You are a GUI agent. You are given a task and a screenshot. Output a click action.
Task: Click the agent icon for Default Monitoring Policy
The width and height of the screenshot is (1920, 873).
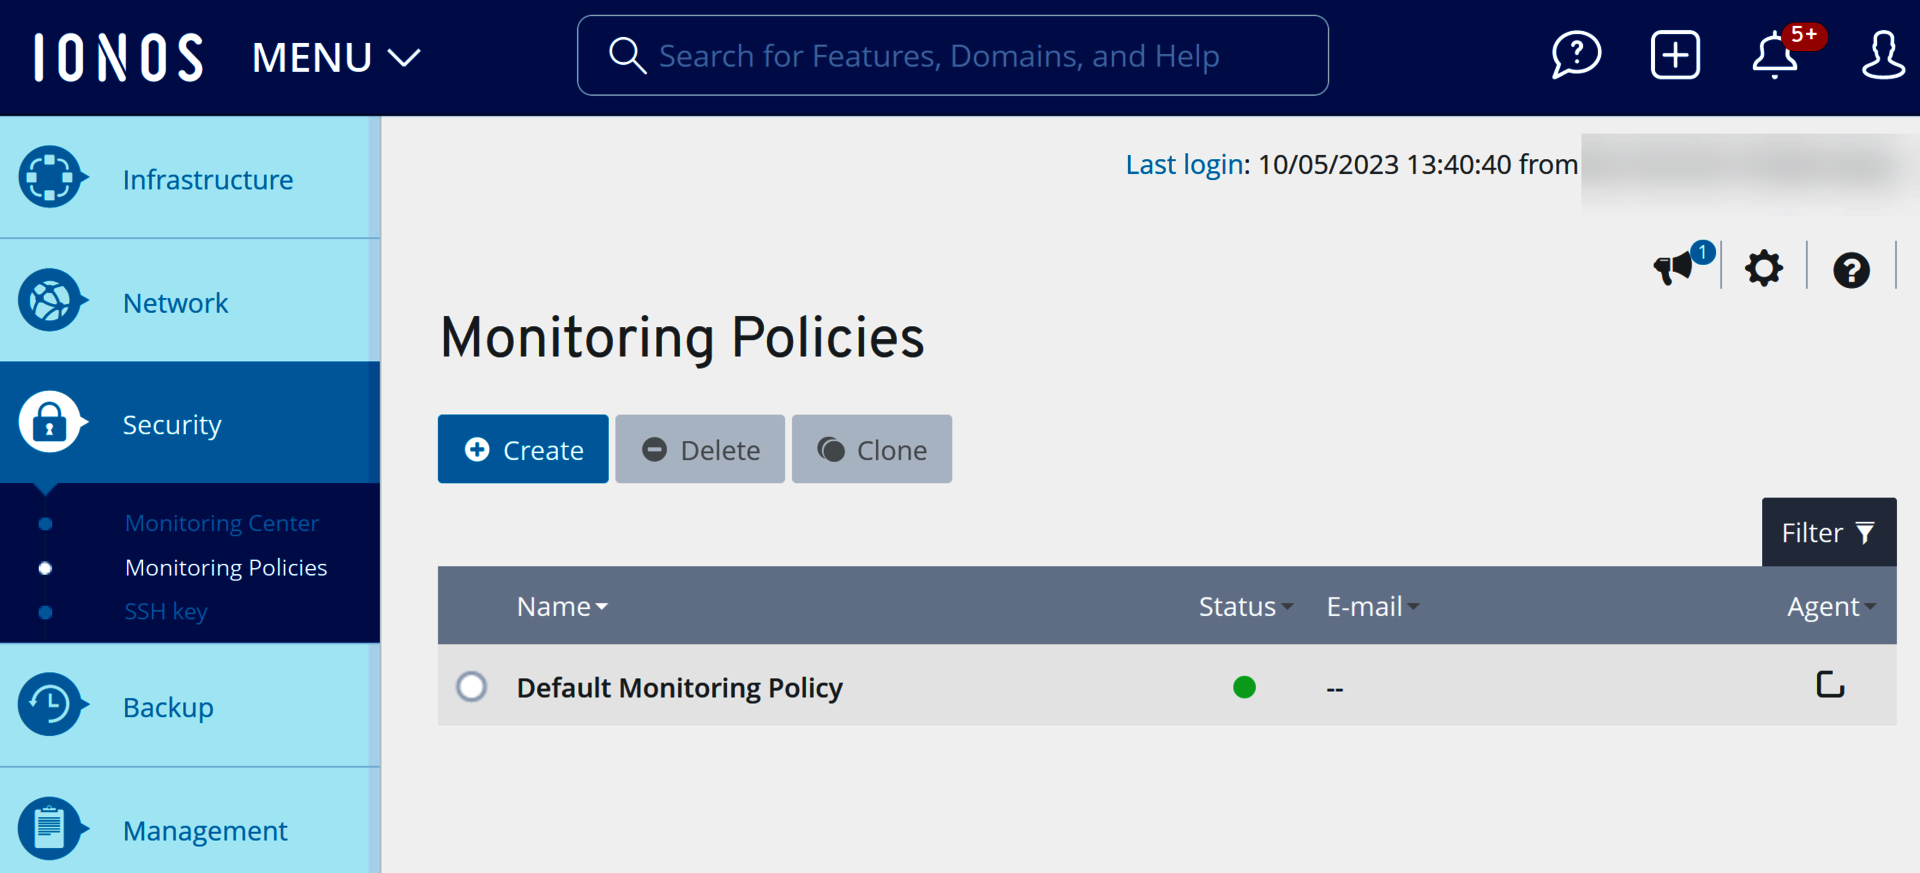click(x=1830, y=685)
